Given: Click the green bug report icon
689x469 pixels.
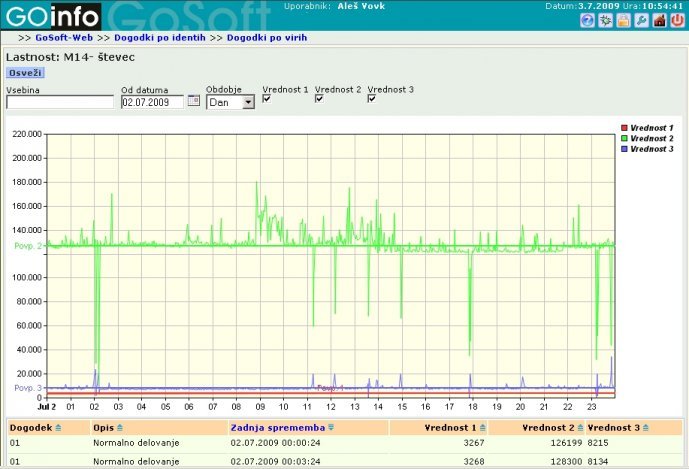Looking at the screenshot, I should coord(605,20).
